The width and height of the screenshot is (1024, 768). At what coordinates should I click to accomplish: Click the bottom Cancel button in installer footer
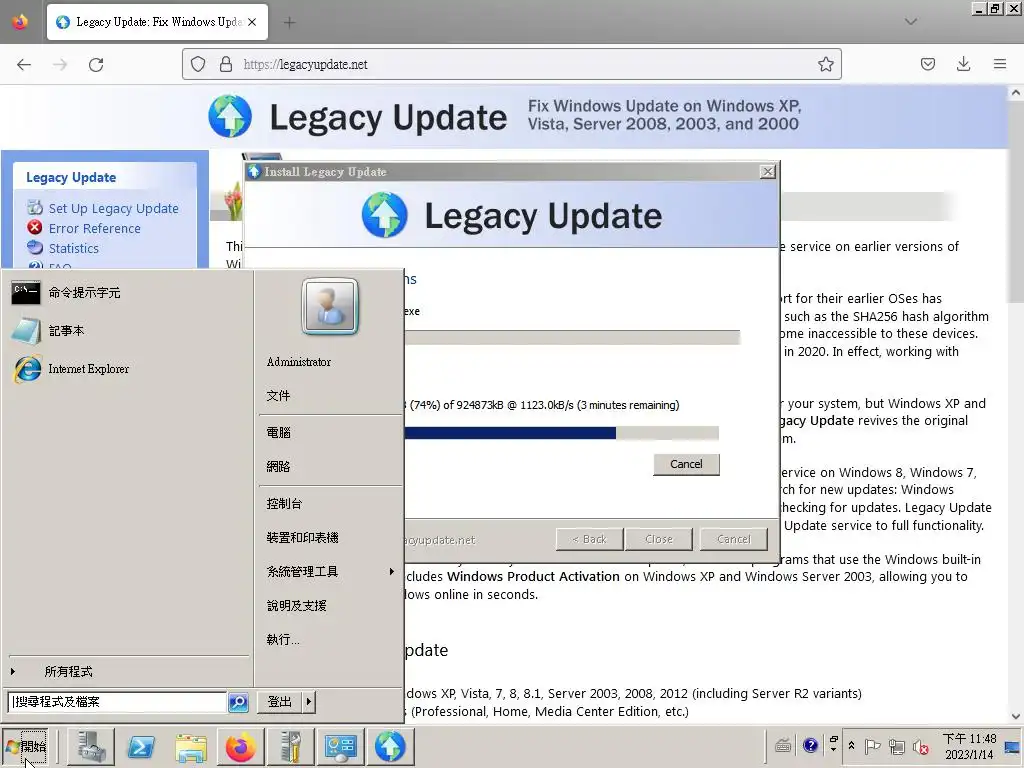pyautogui.click(x=734, y=539)
